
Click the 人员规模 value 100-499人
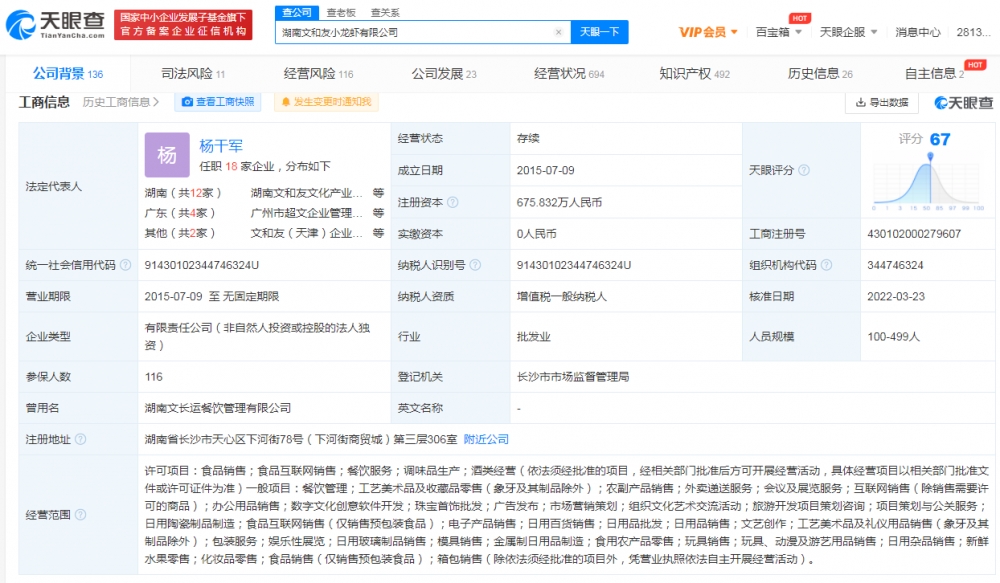(x=893, y=336)
